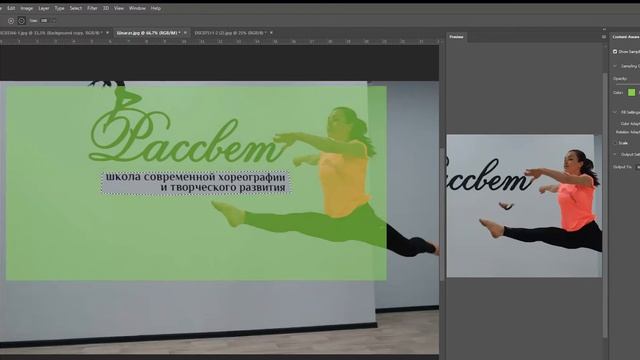
Task: Open the View menu
Action: point(119,8)
